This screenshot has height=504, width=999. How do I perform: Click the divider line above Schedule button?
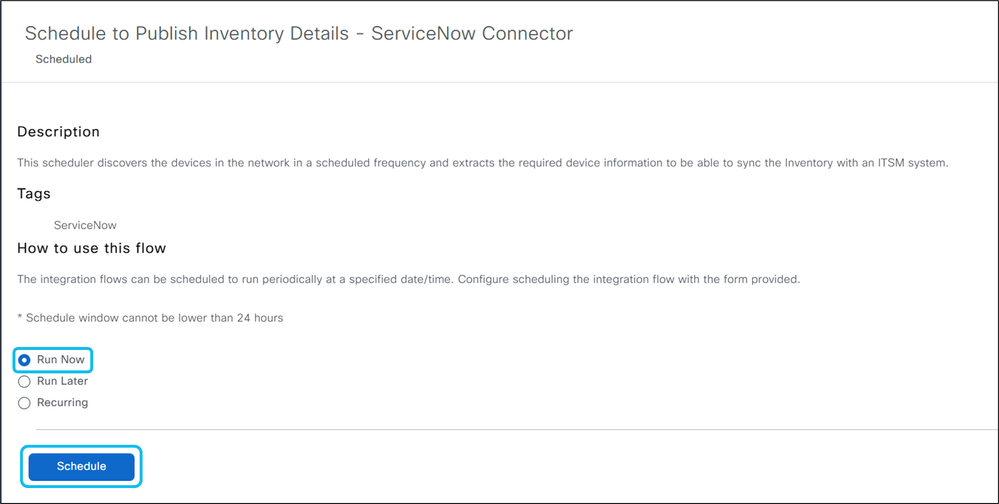click(x=500, y=430)
